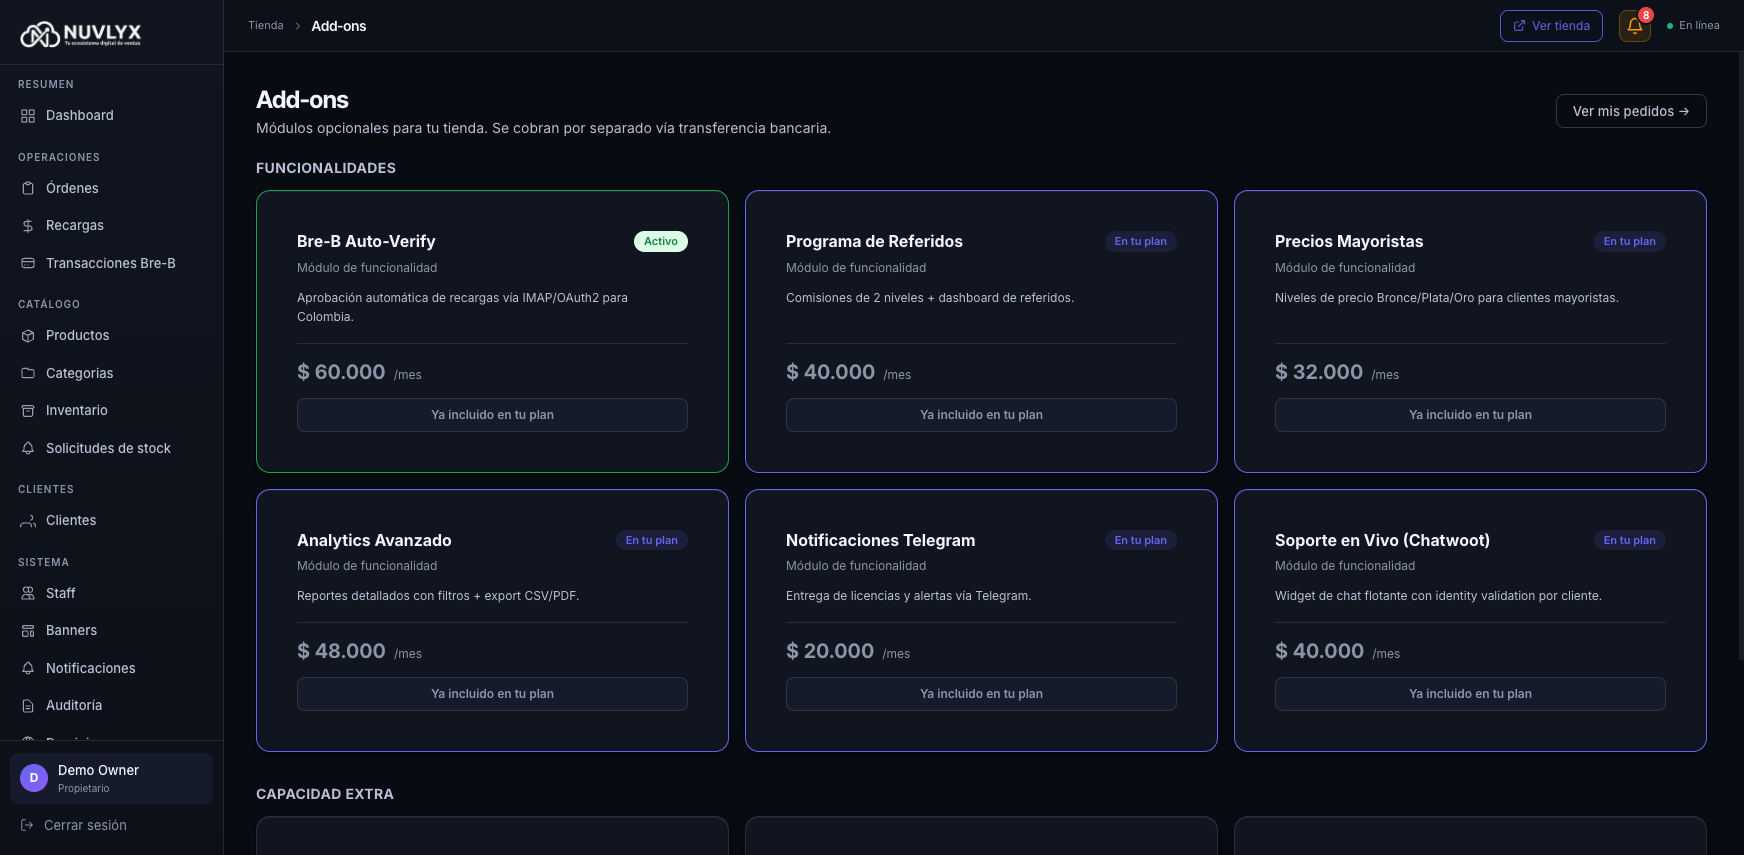
Task: Select Transacciones Bre-B in sidebar
Action: (x=111, y=263)
